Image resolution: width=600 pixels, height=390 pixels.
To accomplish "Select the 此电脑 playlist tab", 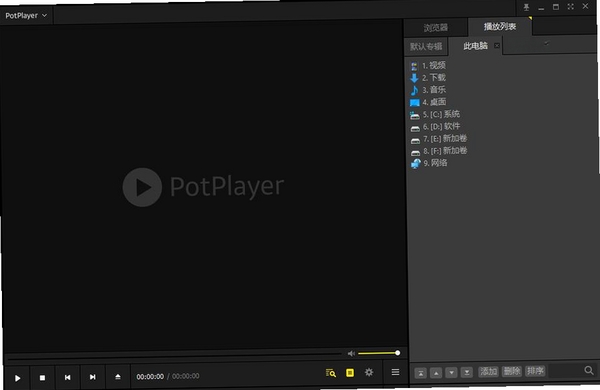I will coord(475,46).
